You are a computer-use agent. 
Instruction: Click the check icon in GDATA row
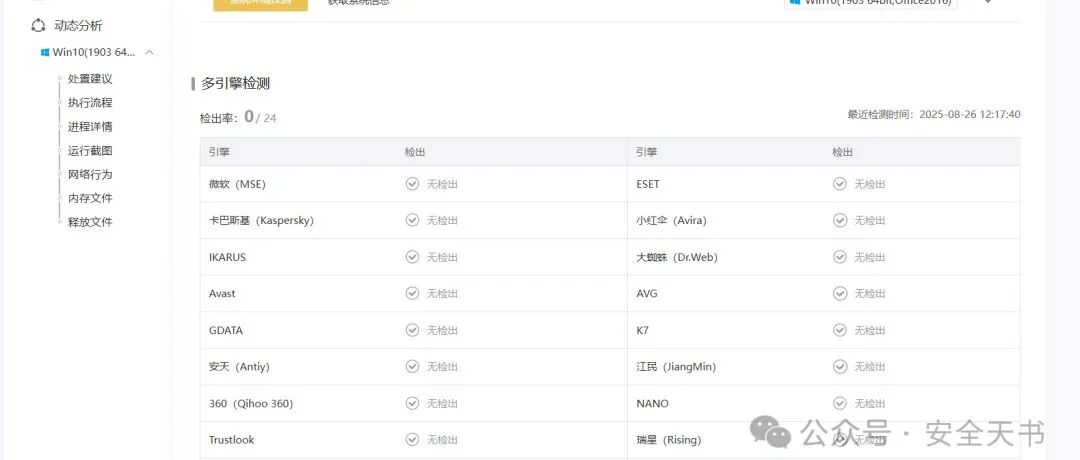412,331
